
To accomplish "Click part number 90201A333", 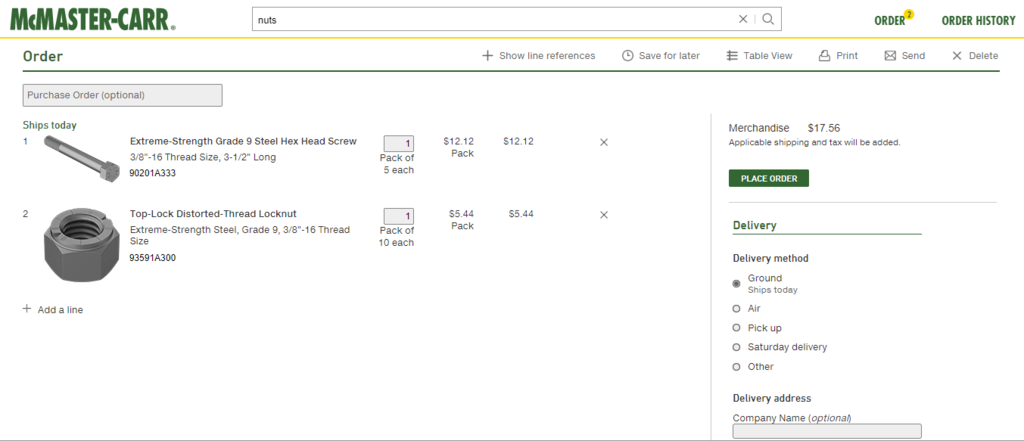I will [x=152, y=173].
